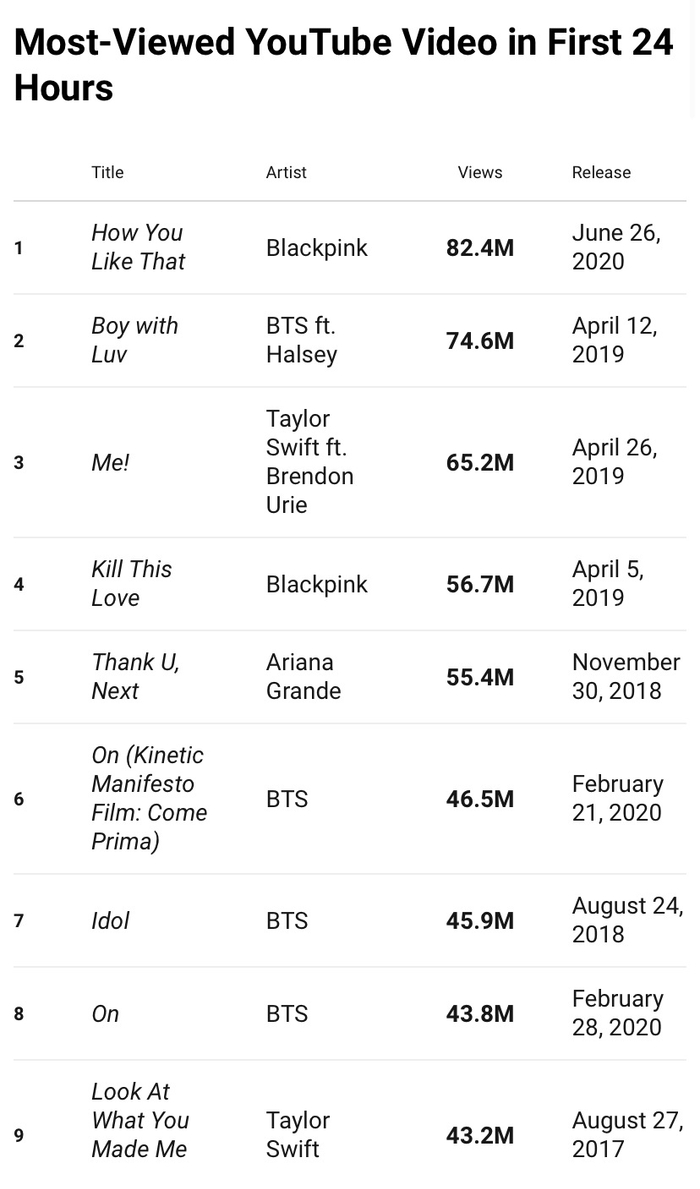Screen dimensions: 700x1189
Task: Click the Release column header
Action: (x=601, y=172)
